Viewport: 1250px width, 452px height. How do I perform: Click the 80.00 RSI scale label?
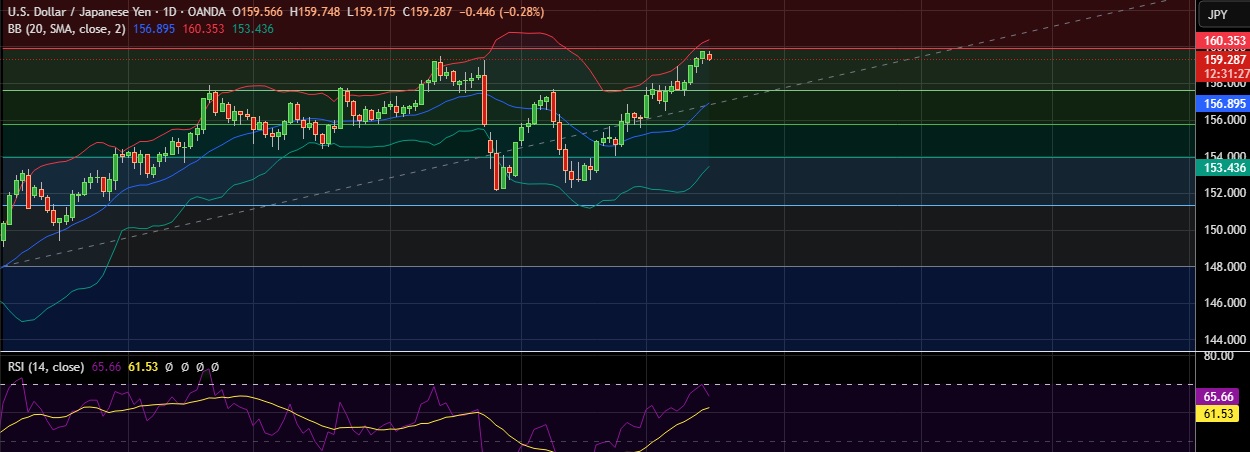tap(1220, 356)
